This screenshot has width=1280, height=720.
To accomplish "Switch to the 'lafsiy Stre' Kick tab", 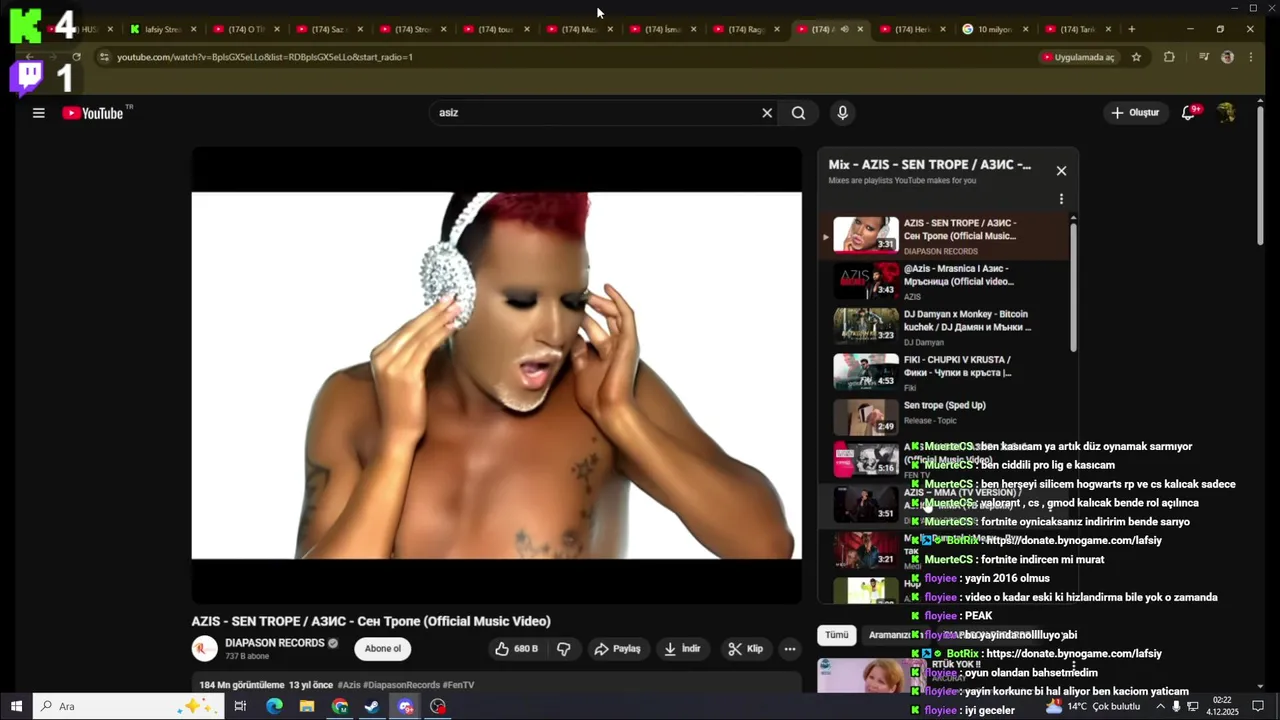I will 163,29.
